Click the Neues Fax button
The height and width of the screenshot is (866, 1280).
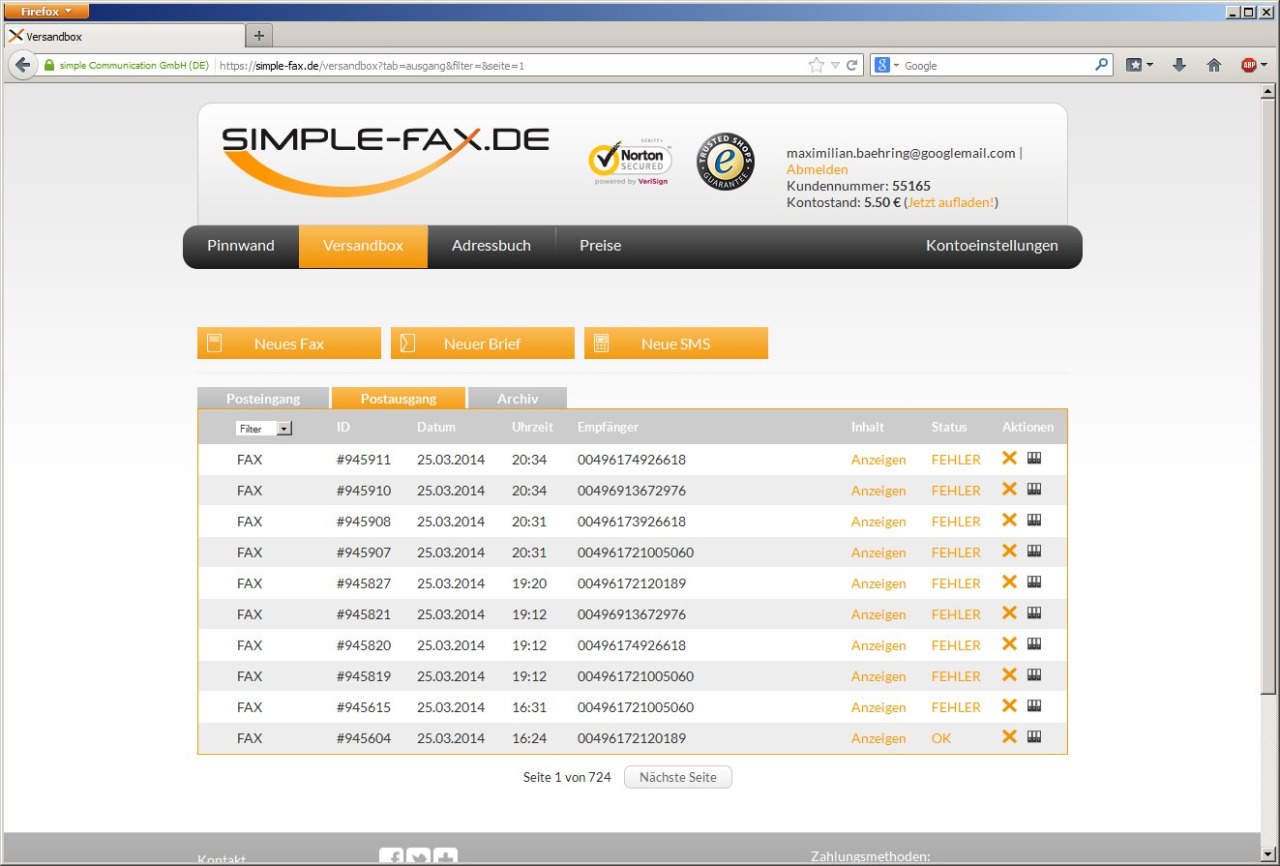coord(289,343)
